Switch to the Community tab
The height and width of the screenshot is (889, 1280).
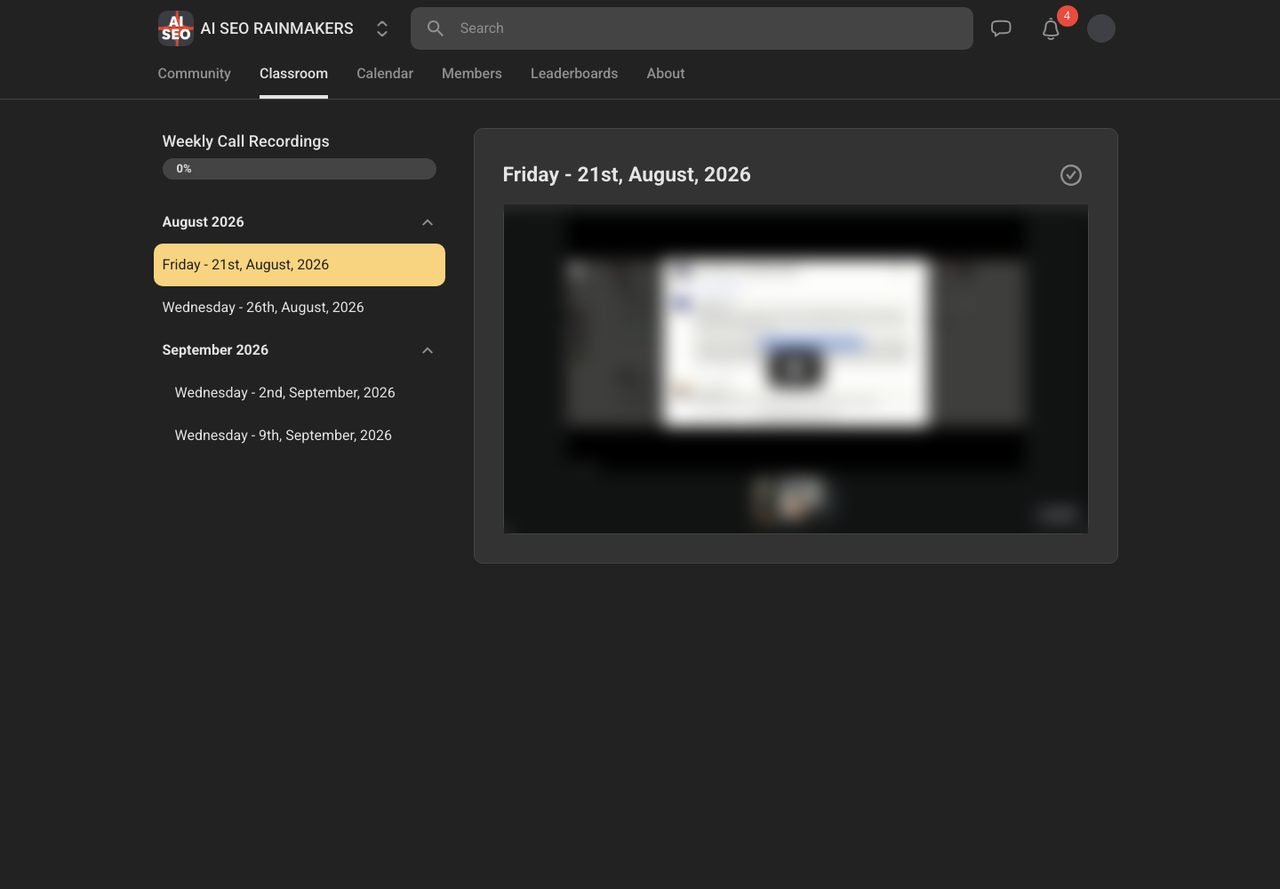(x=194, y=73)
